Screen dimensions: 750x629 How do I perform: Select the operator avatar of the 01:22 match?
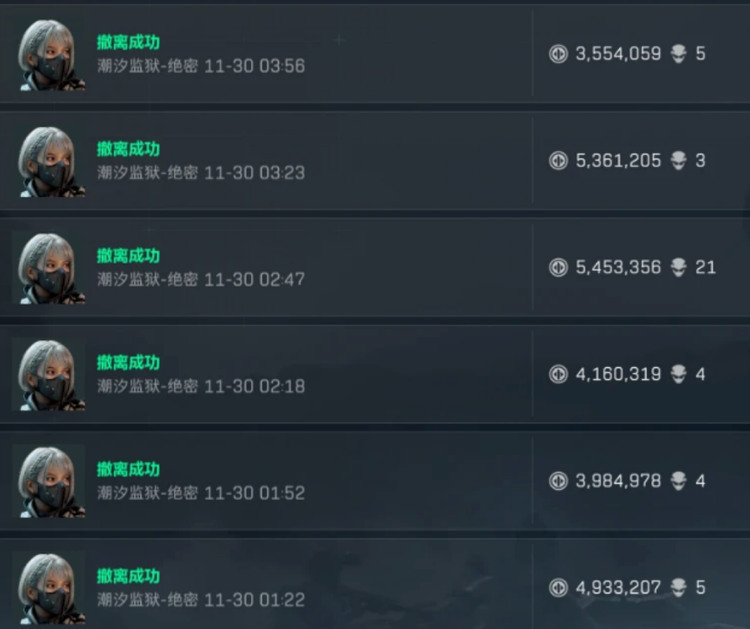point(51,588)
